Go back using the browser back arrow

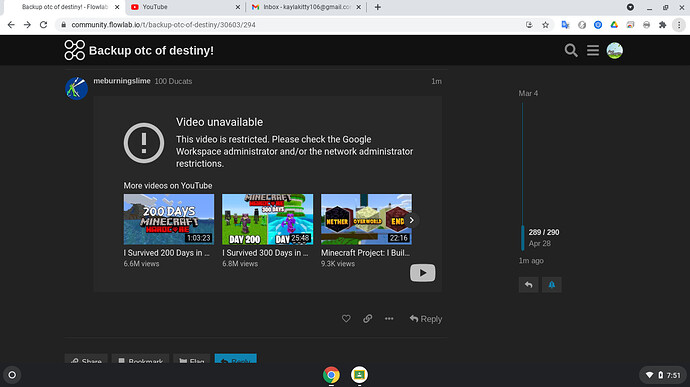pyautogui.click(x=11, y=25)
